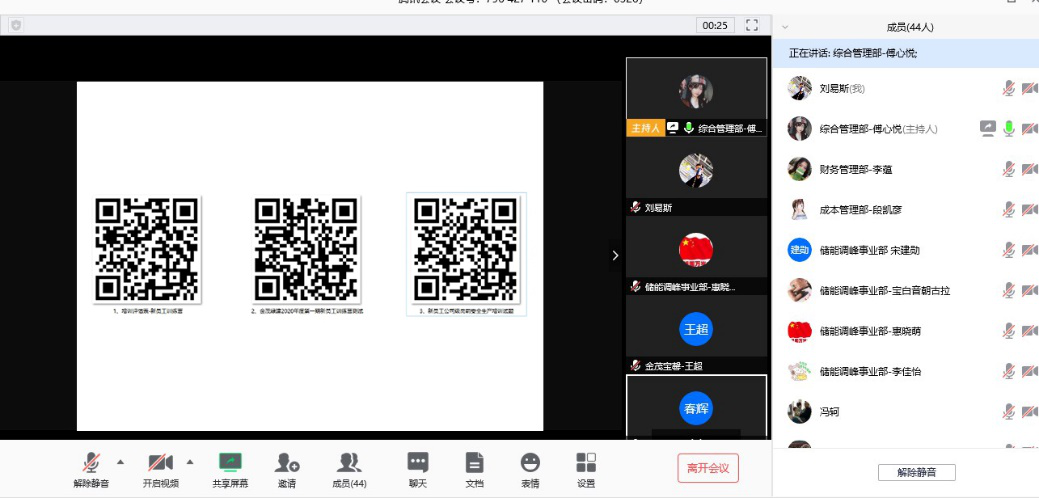Open the 文档 documents icon
Viewport: 1039px width, 498px height.
(x=474, y=462)
